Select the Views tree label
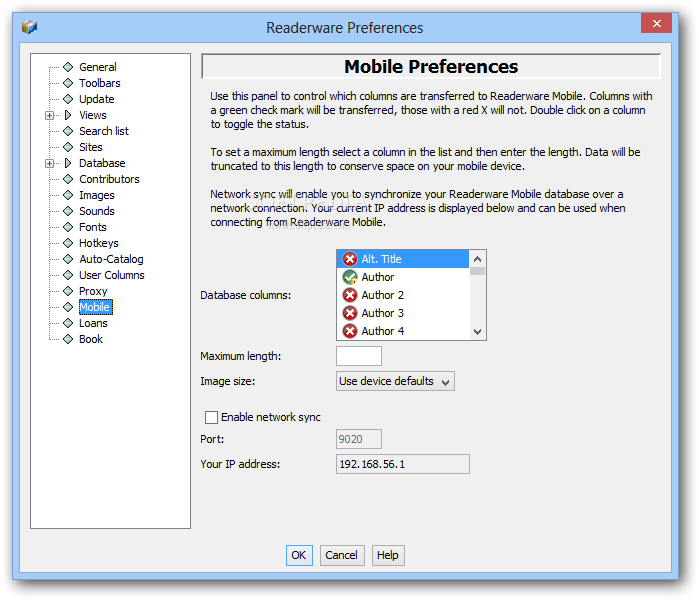This screenshot has height=600, width=699. coord(93,115)
